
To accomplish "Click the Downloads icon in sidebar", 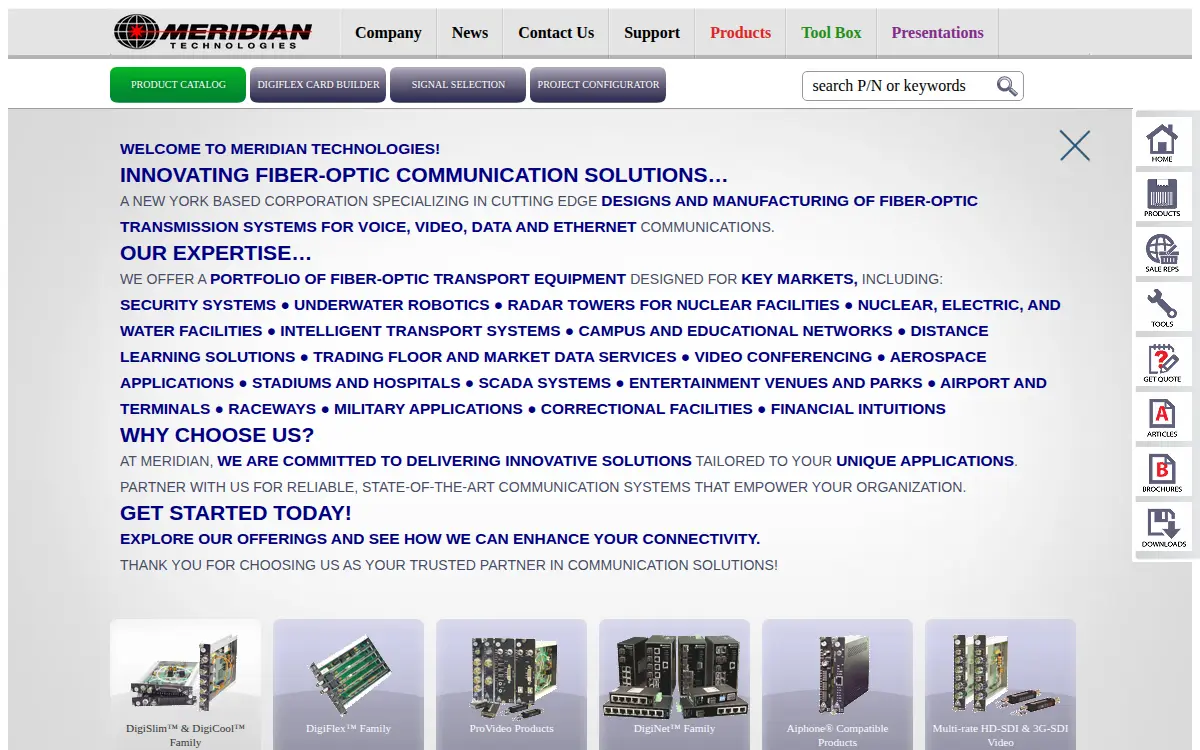I will pos(1162,528).
